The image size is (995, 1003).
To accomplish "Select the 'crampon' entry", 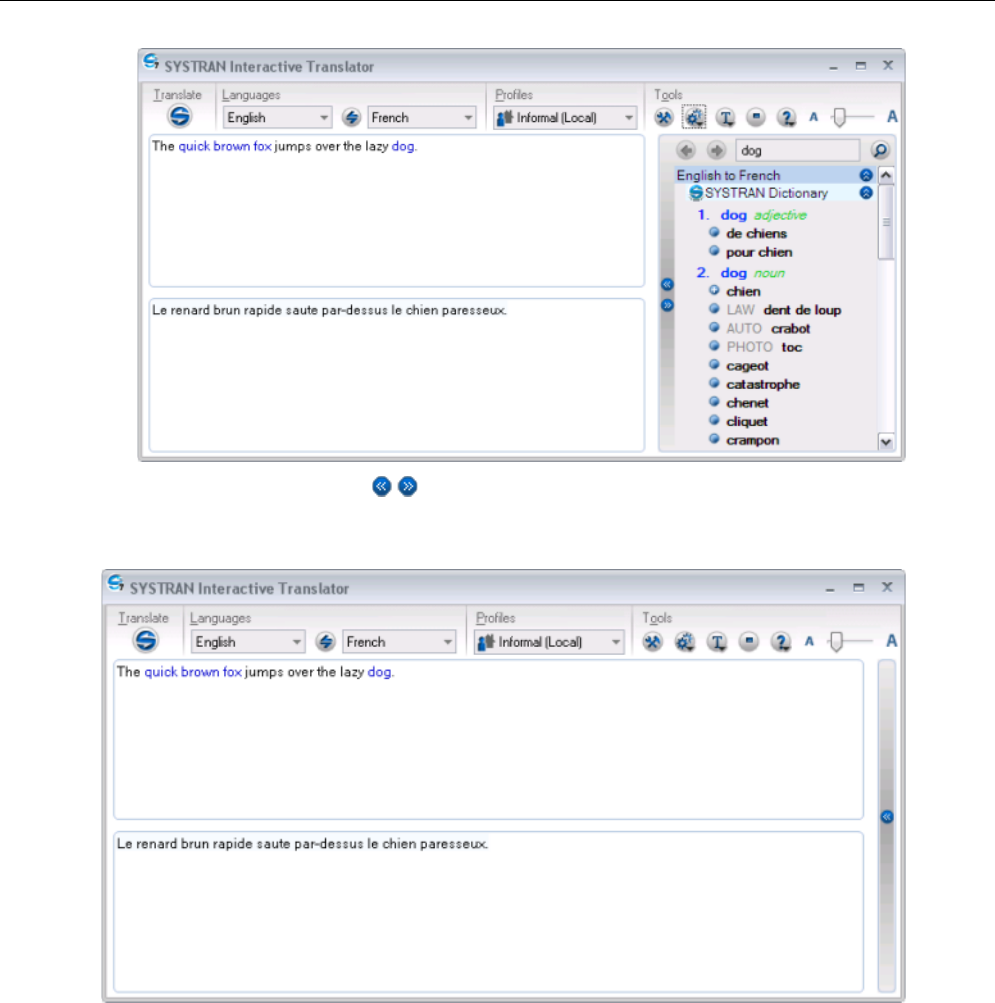I will 752,440.
